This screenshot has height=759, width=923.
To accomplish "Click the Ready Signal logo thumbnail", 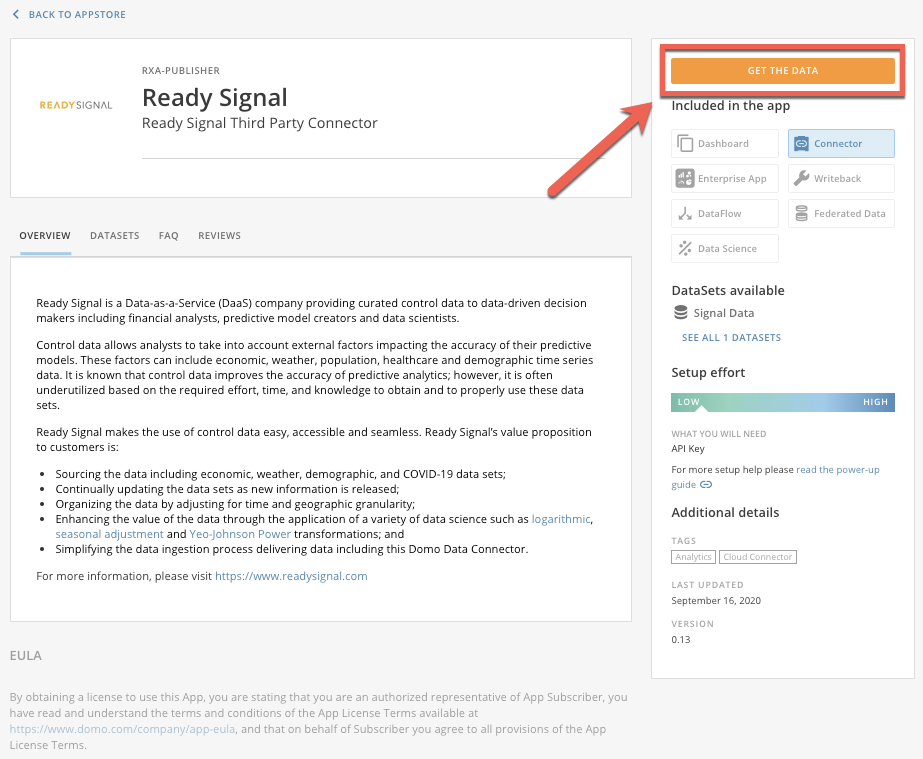I will [x=76, y=104].
